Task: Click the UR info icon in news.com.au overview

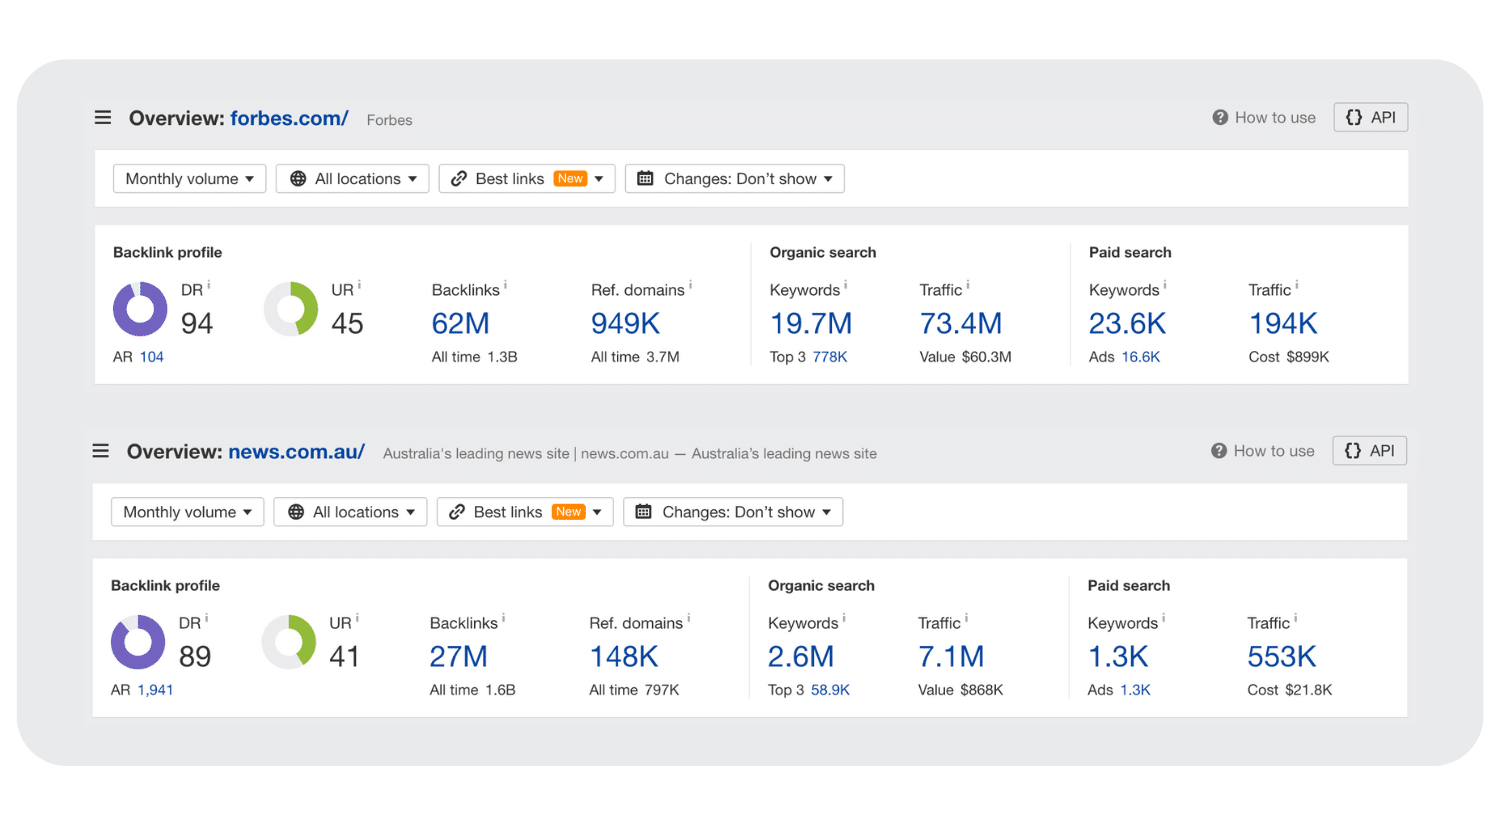Action: point(357,619)
